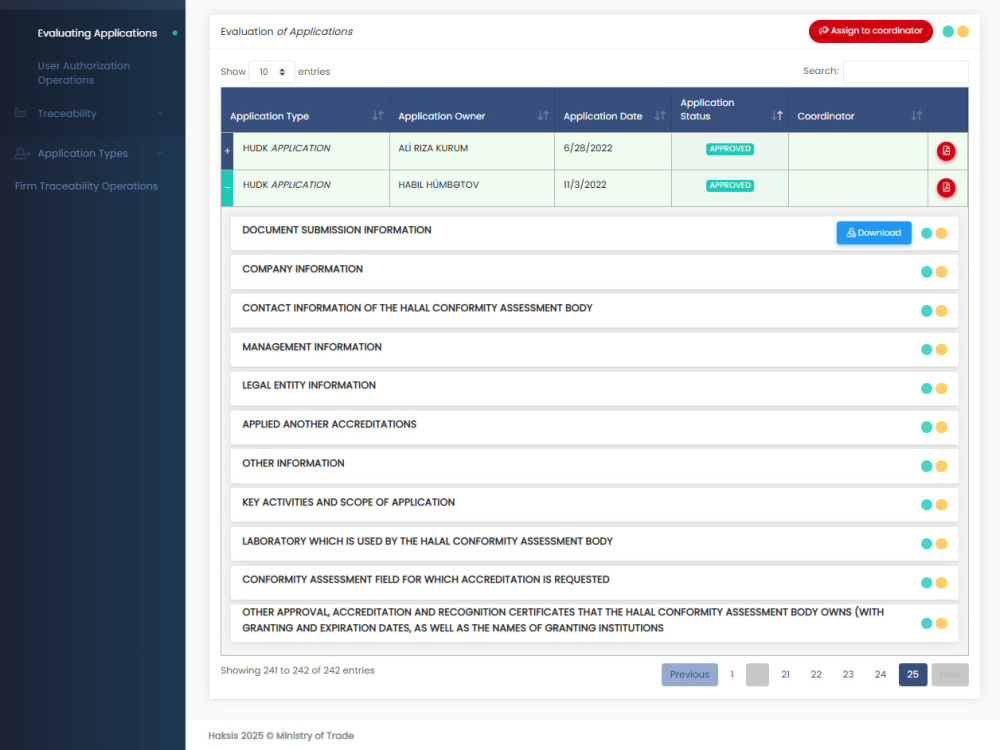
Task: Expand the Ali Riza Kurum row
Action: (x=227, y=151)
